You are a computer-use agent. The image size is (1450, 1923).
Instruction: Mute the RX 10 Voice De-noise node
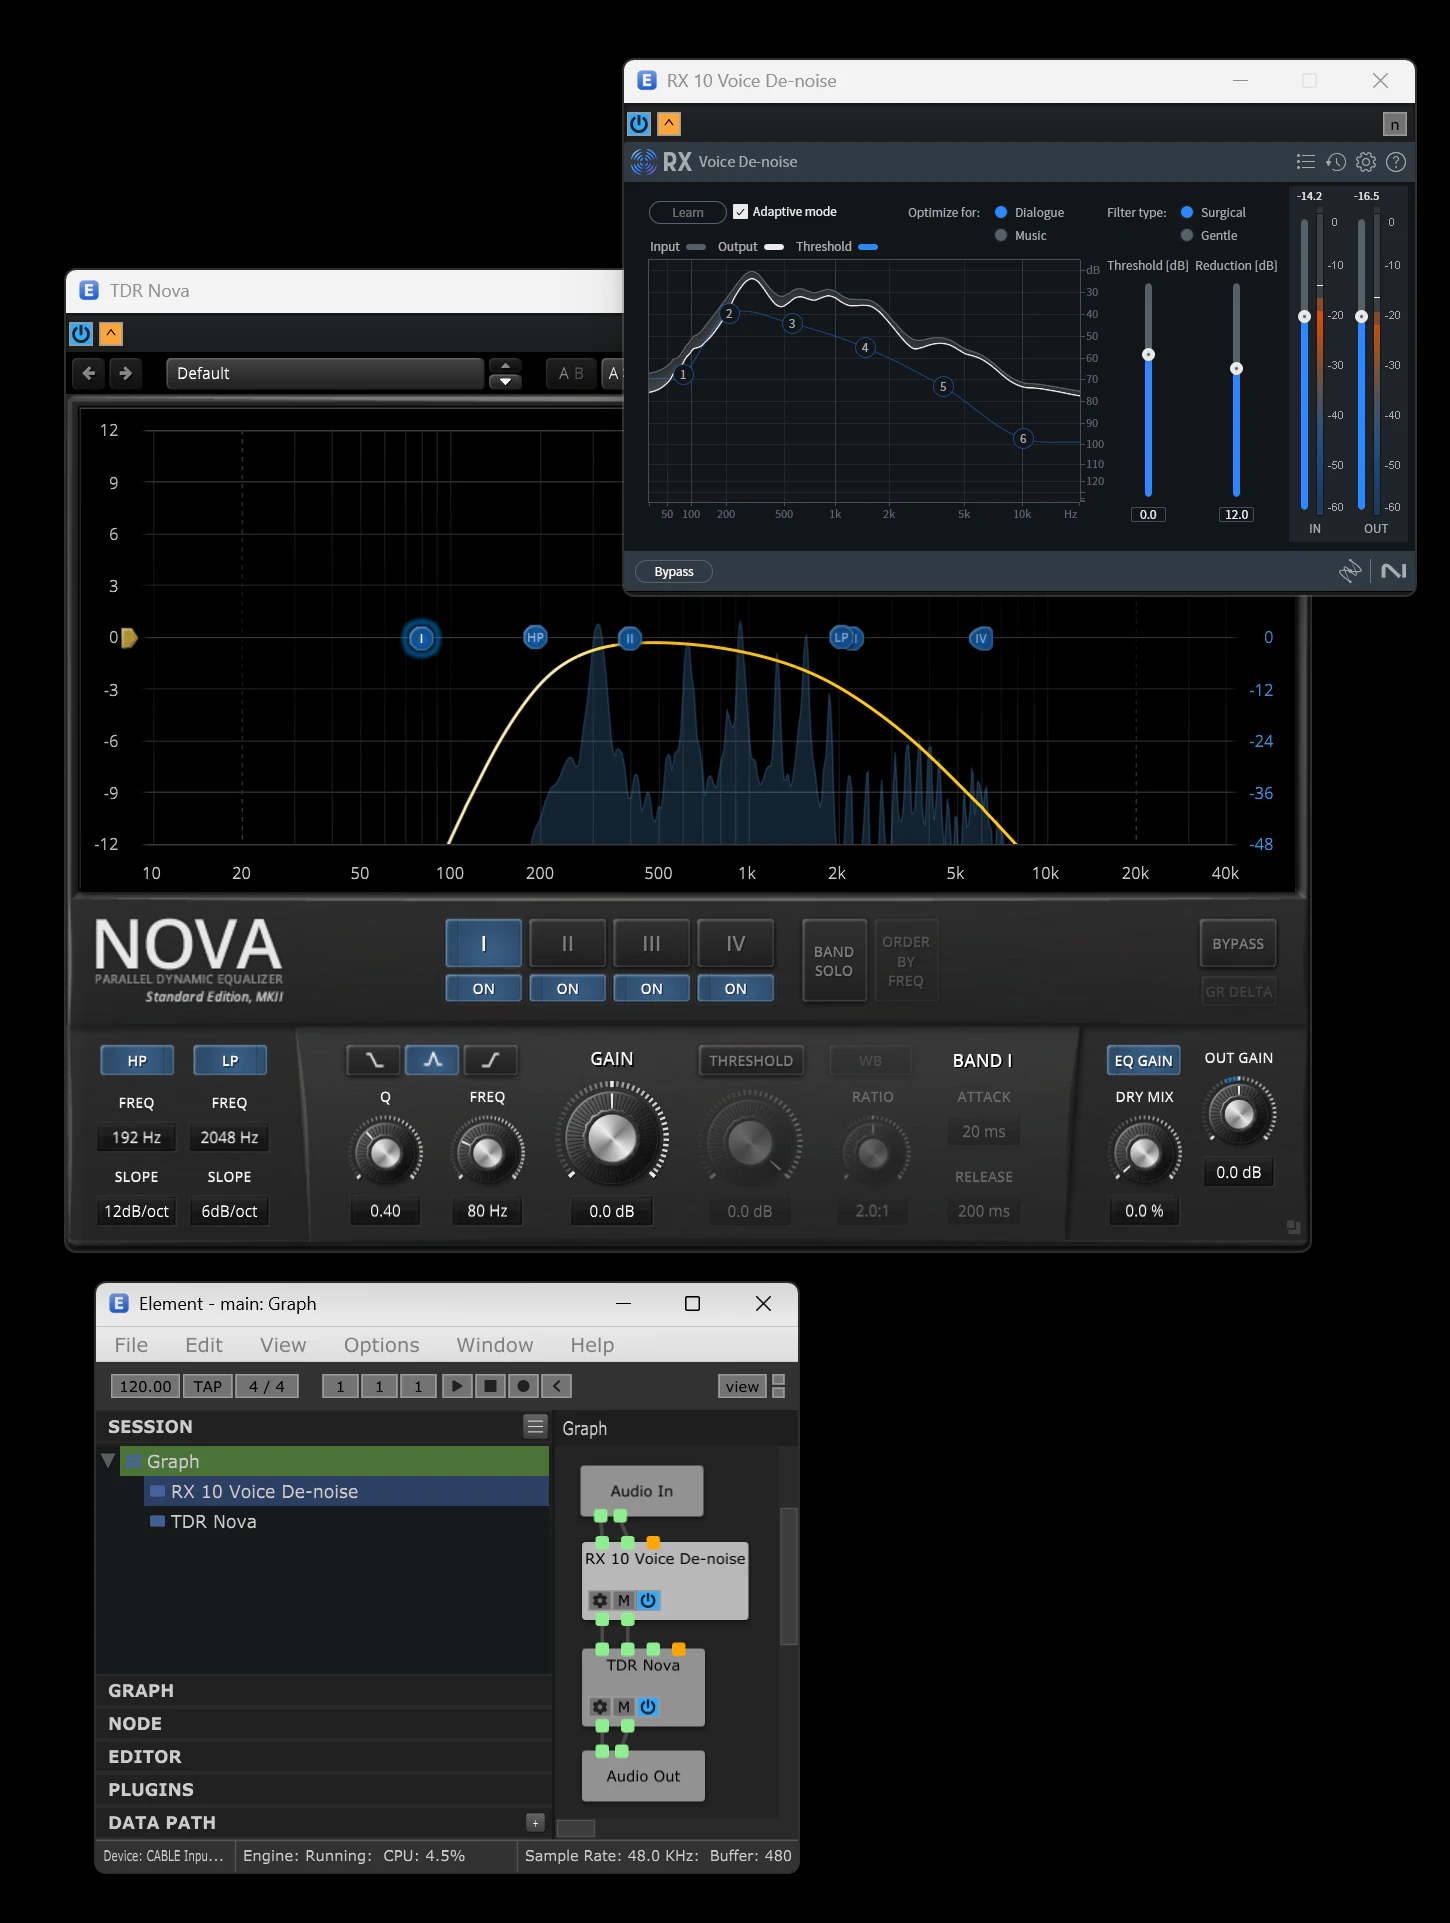click(624, 1600)
